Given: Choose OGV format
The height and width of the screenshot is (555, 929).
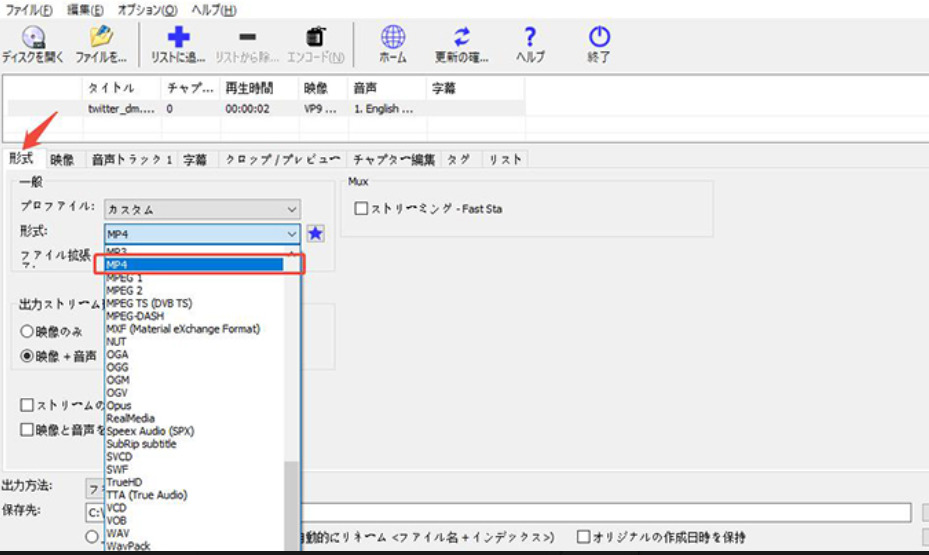Looking at the screenshot, I should pyautogui.click(x=194, y=393).
